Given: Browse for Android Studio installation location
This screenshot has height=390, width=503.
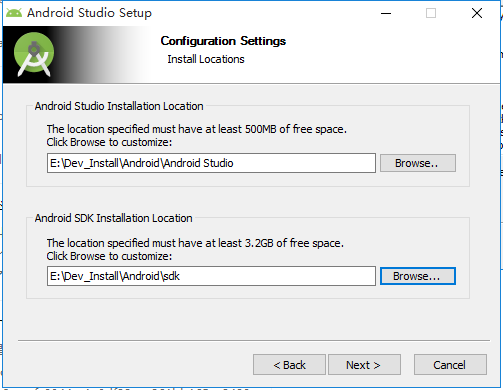Looking at the screenshot, I should (418, 163).
